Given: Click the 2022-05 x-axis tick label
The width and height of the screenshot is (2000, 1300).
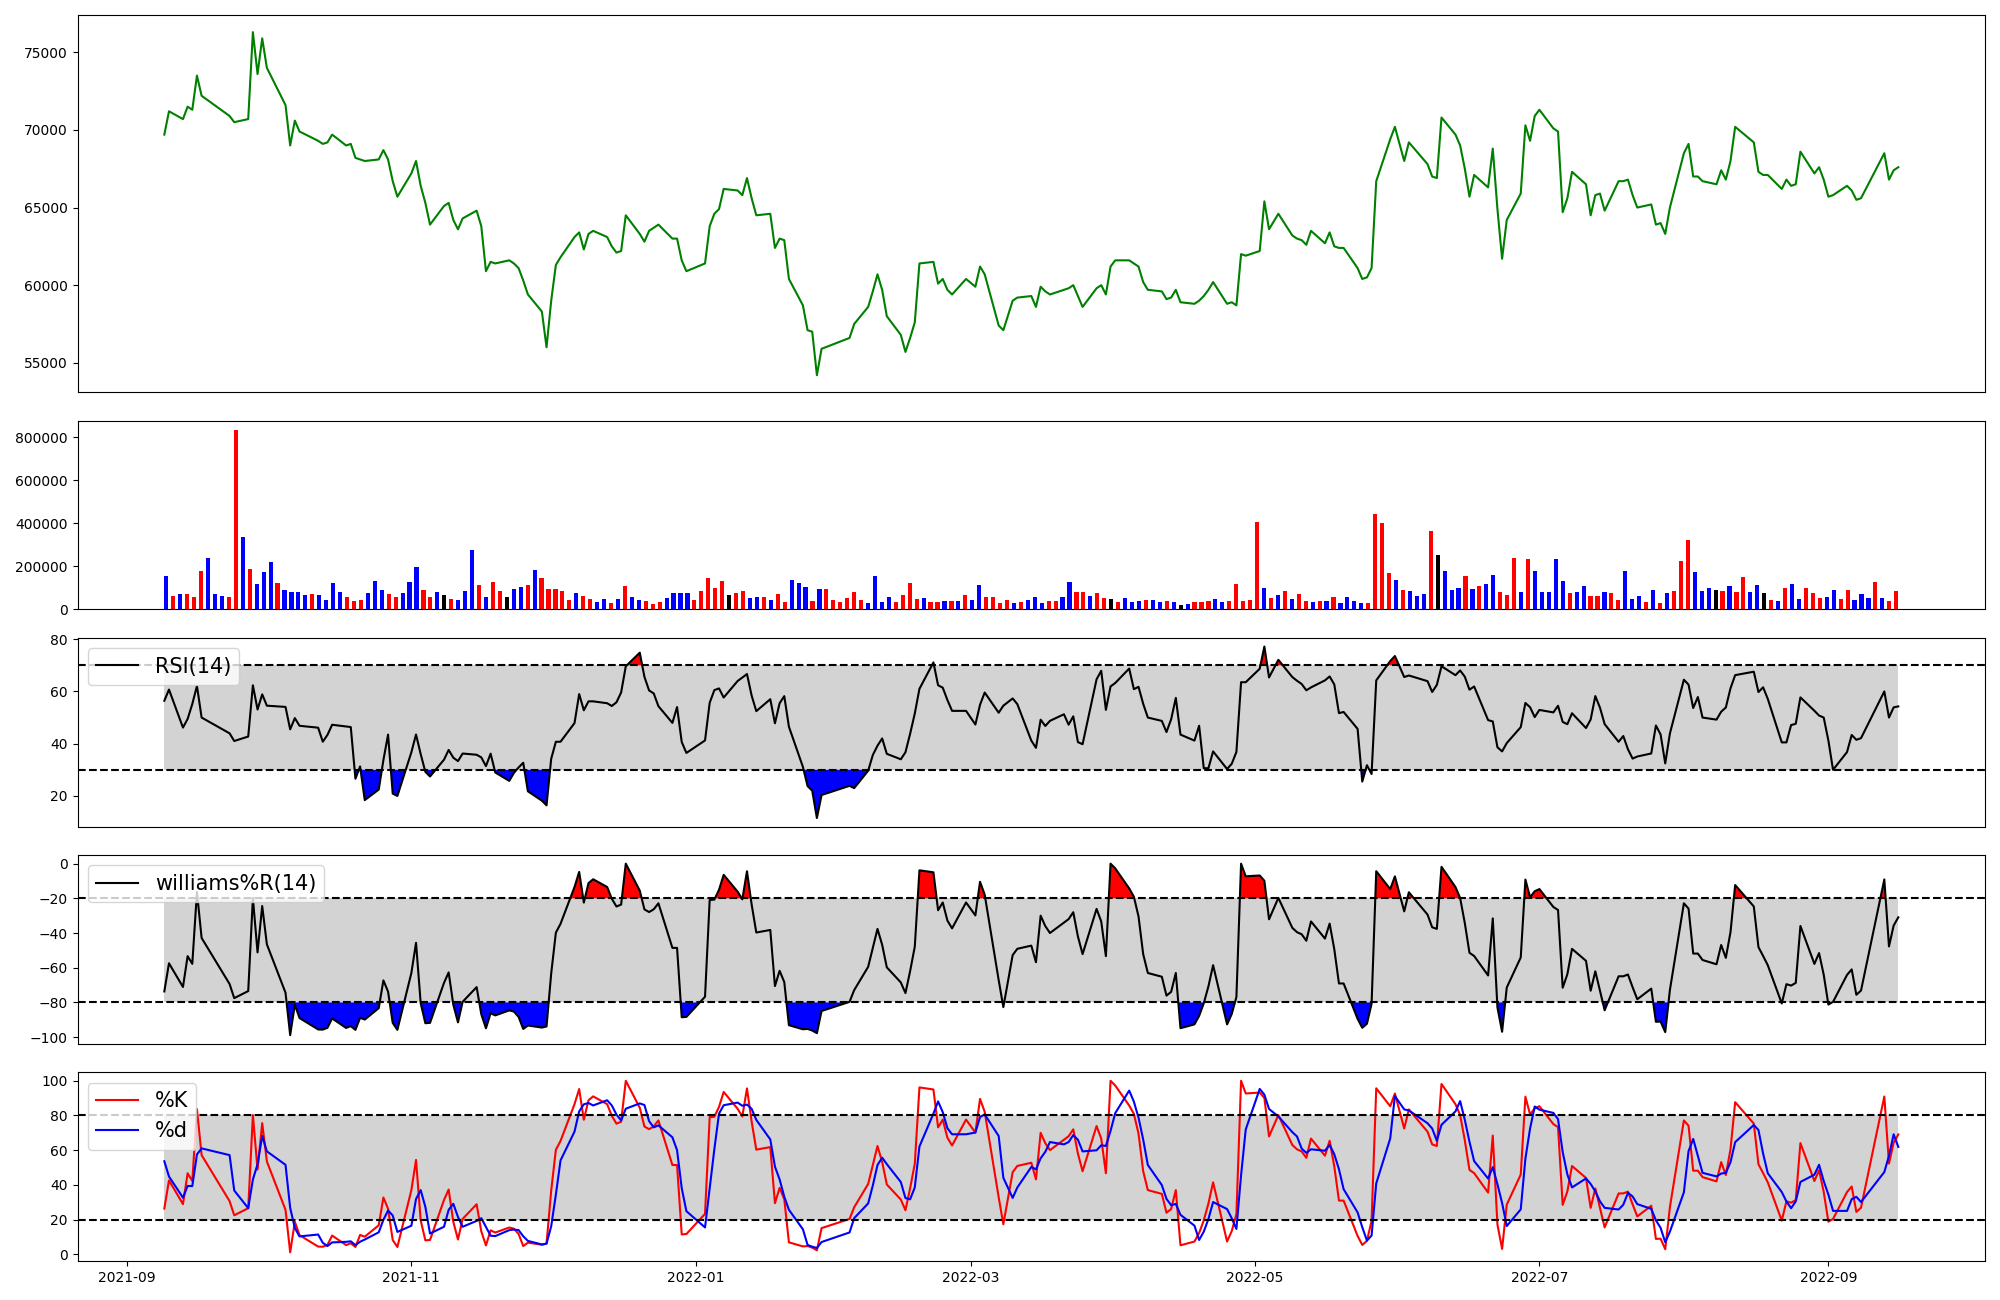Looking at the screenshot, I should [x=1254, y=1277].
